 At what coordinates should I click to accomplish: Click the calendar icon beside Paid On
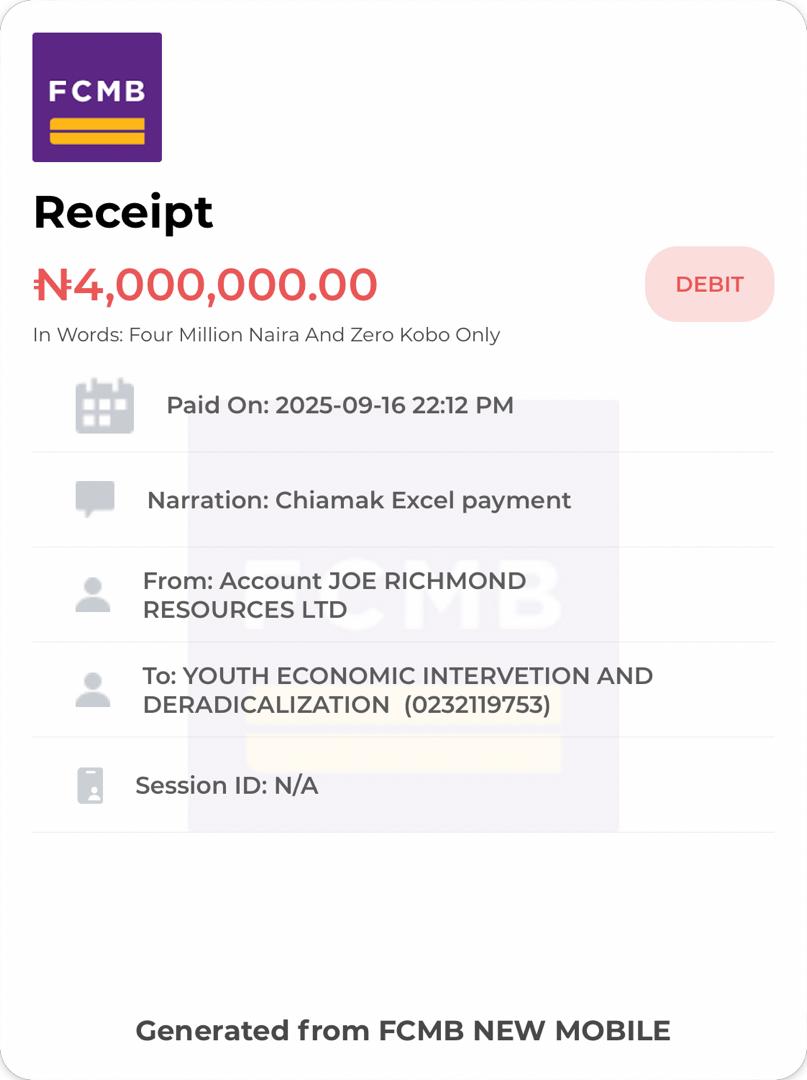[x=104, y=406]
